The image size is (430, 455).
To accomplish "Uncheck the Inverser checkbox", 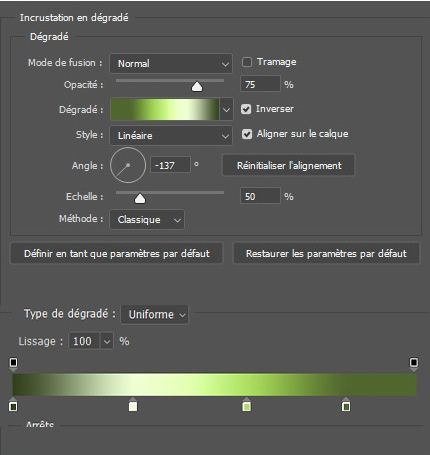I will (246, 109).
